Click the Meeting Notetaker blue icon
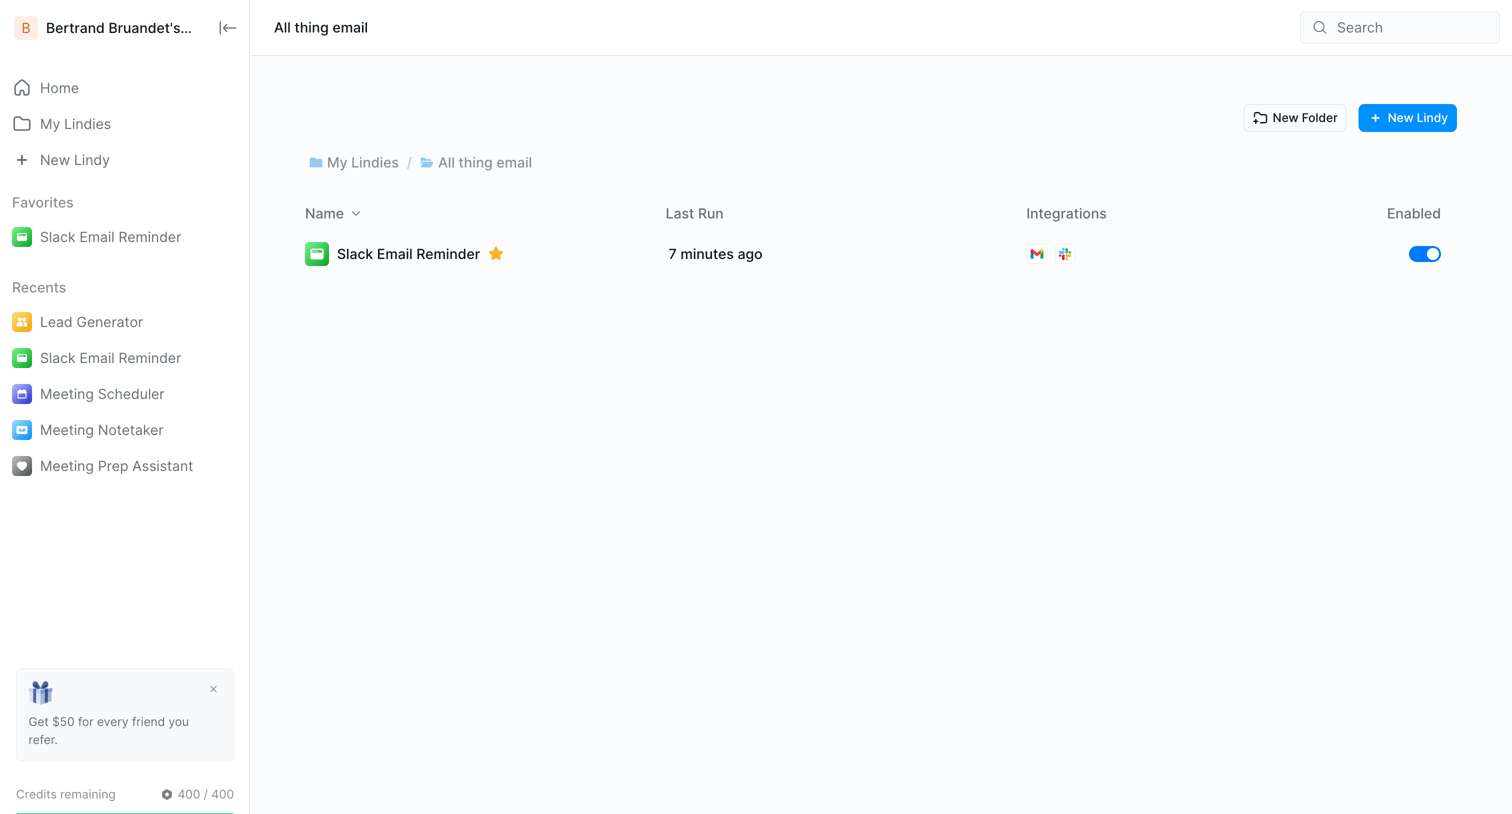This screenshot has height=814, width=1512. [x=22, y=430]
